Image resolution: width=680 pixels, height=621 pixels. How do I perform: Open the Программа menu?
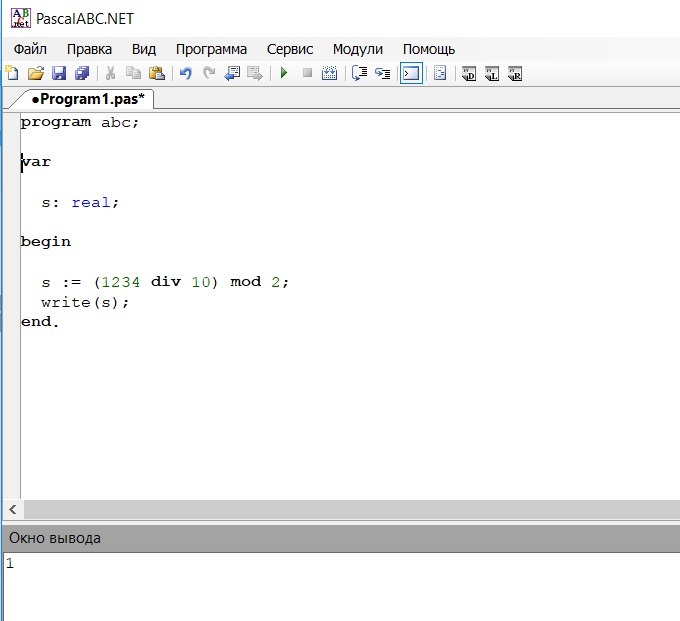pyautogui.click(x=211, y=49)
